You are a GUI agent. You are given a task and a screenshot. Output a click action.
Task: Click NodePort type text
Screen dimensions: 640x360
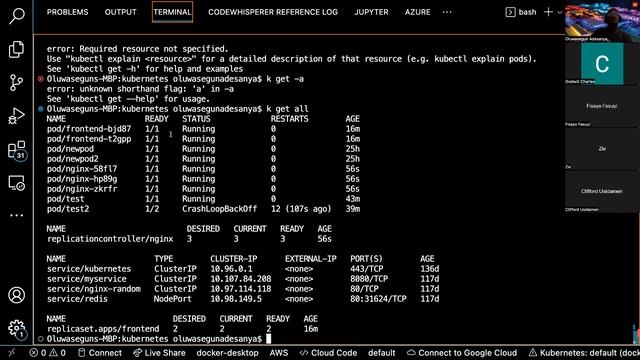tap(173, 299)
